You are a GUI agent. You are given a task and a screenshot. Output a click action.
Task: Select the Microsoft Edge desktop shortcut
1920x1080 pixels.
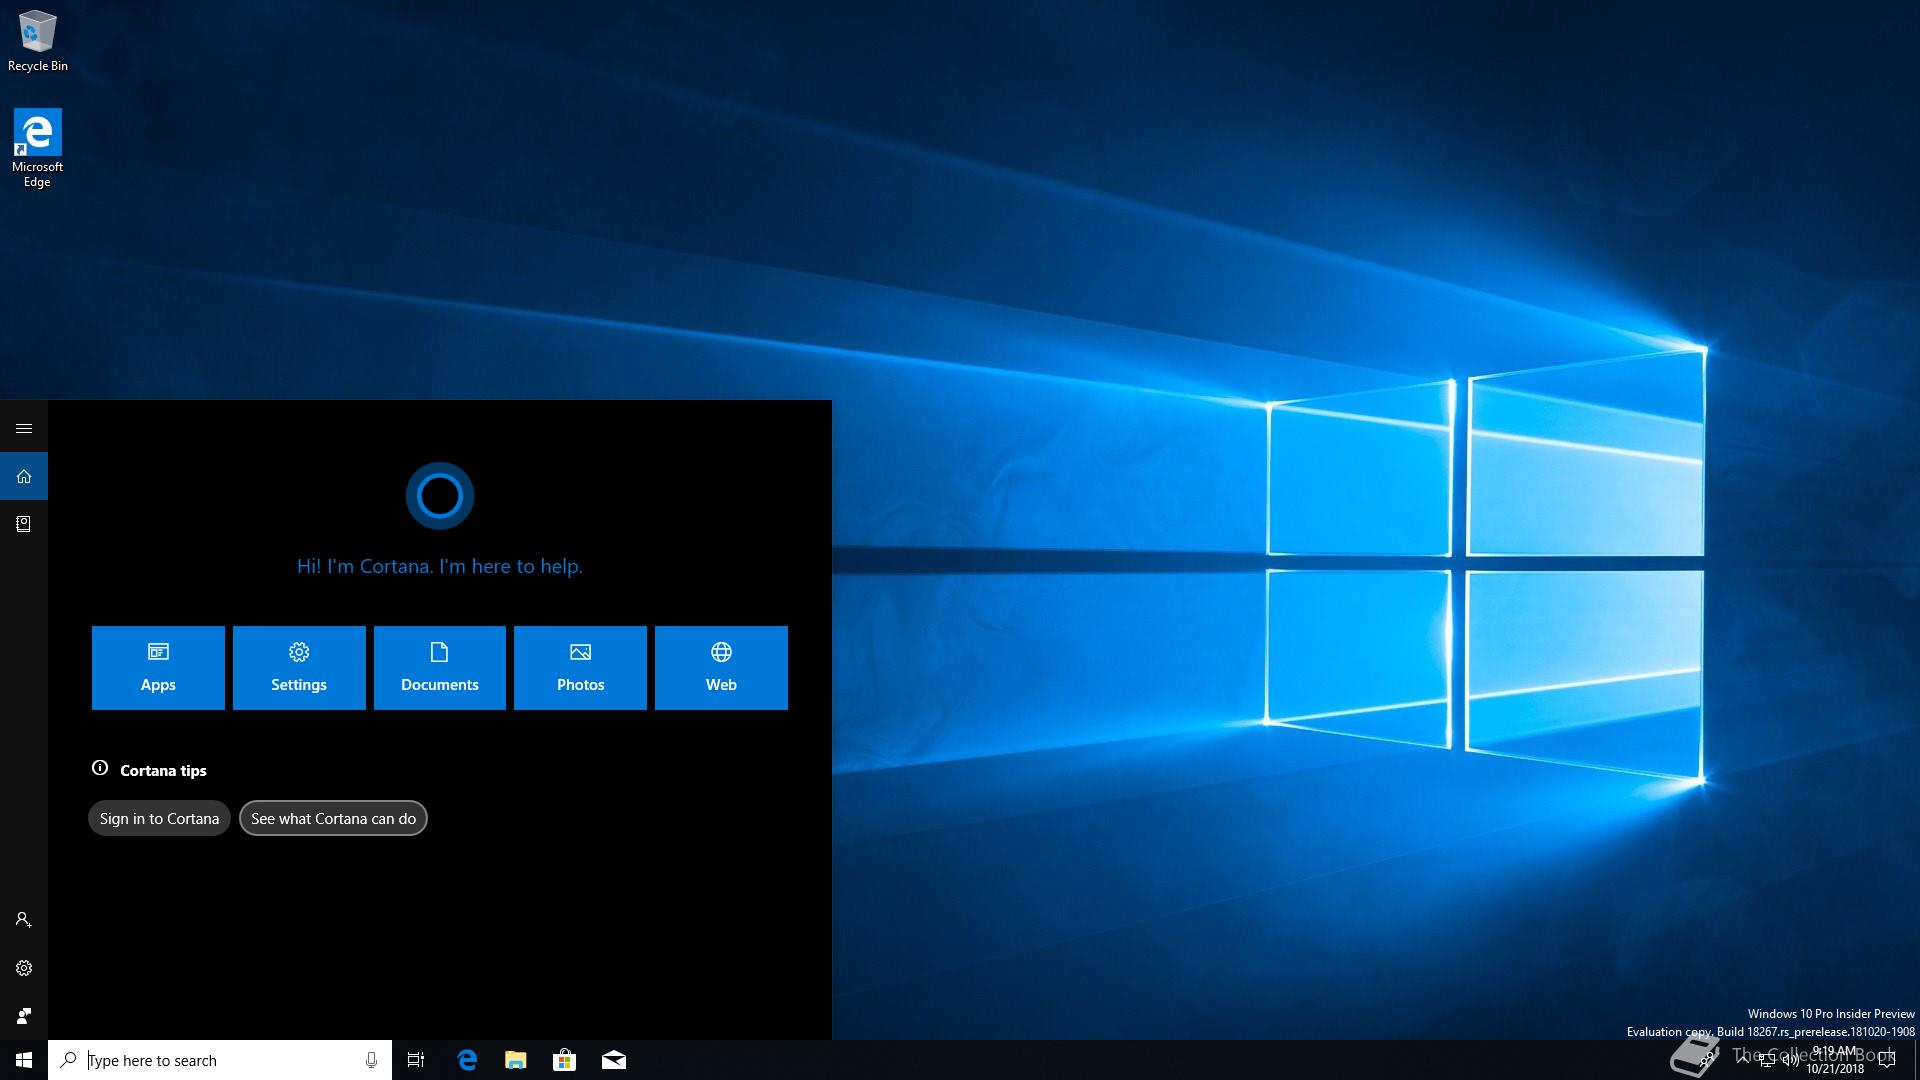click(37, 148)
